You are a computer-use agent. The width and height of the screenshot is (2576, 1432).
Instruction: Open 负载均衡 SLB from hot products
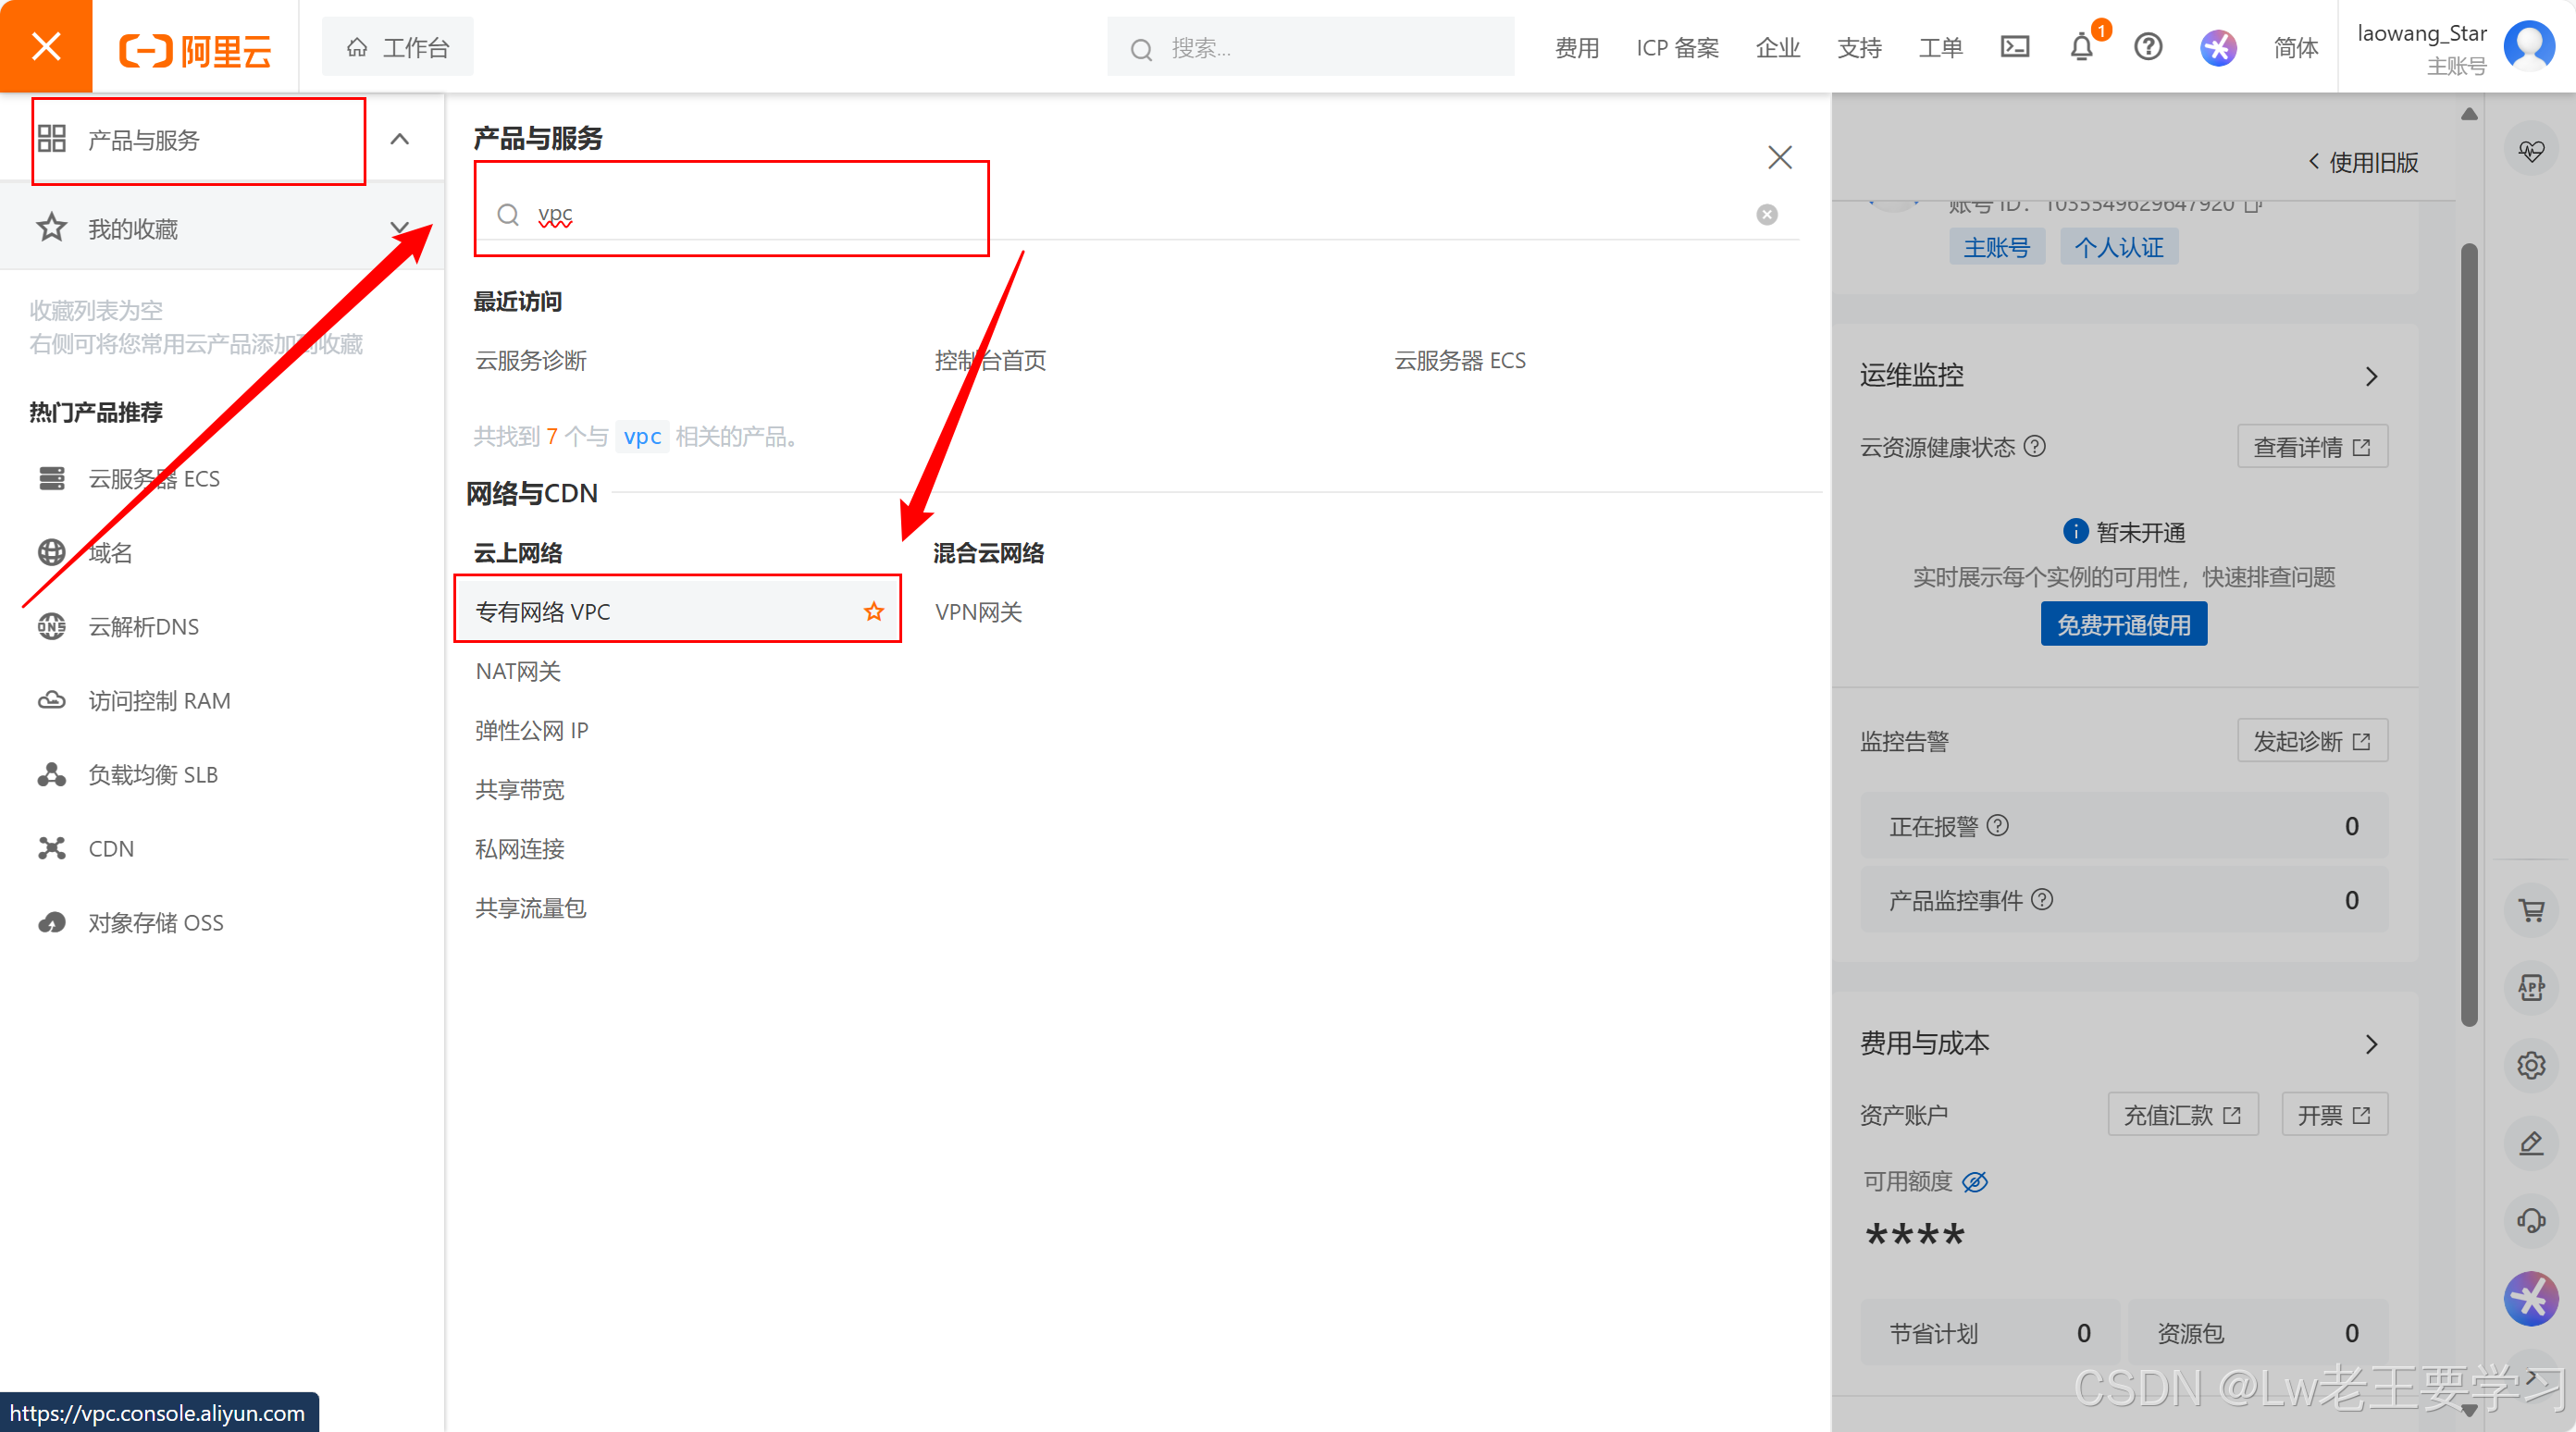pos(152,774)
